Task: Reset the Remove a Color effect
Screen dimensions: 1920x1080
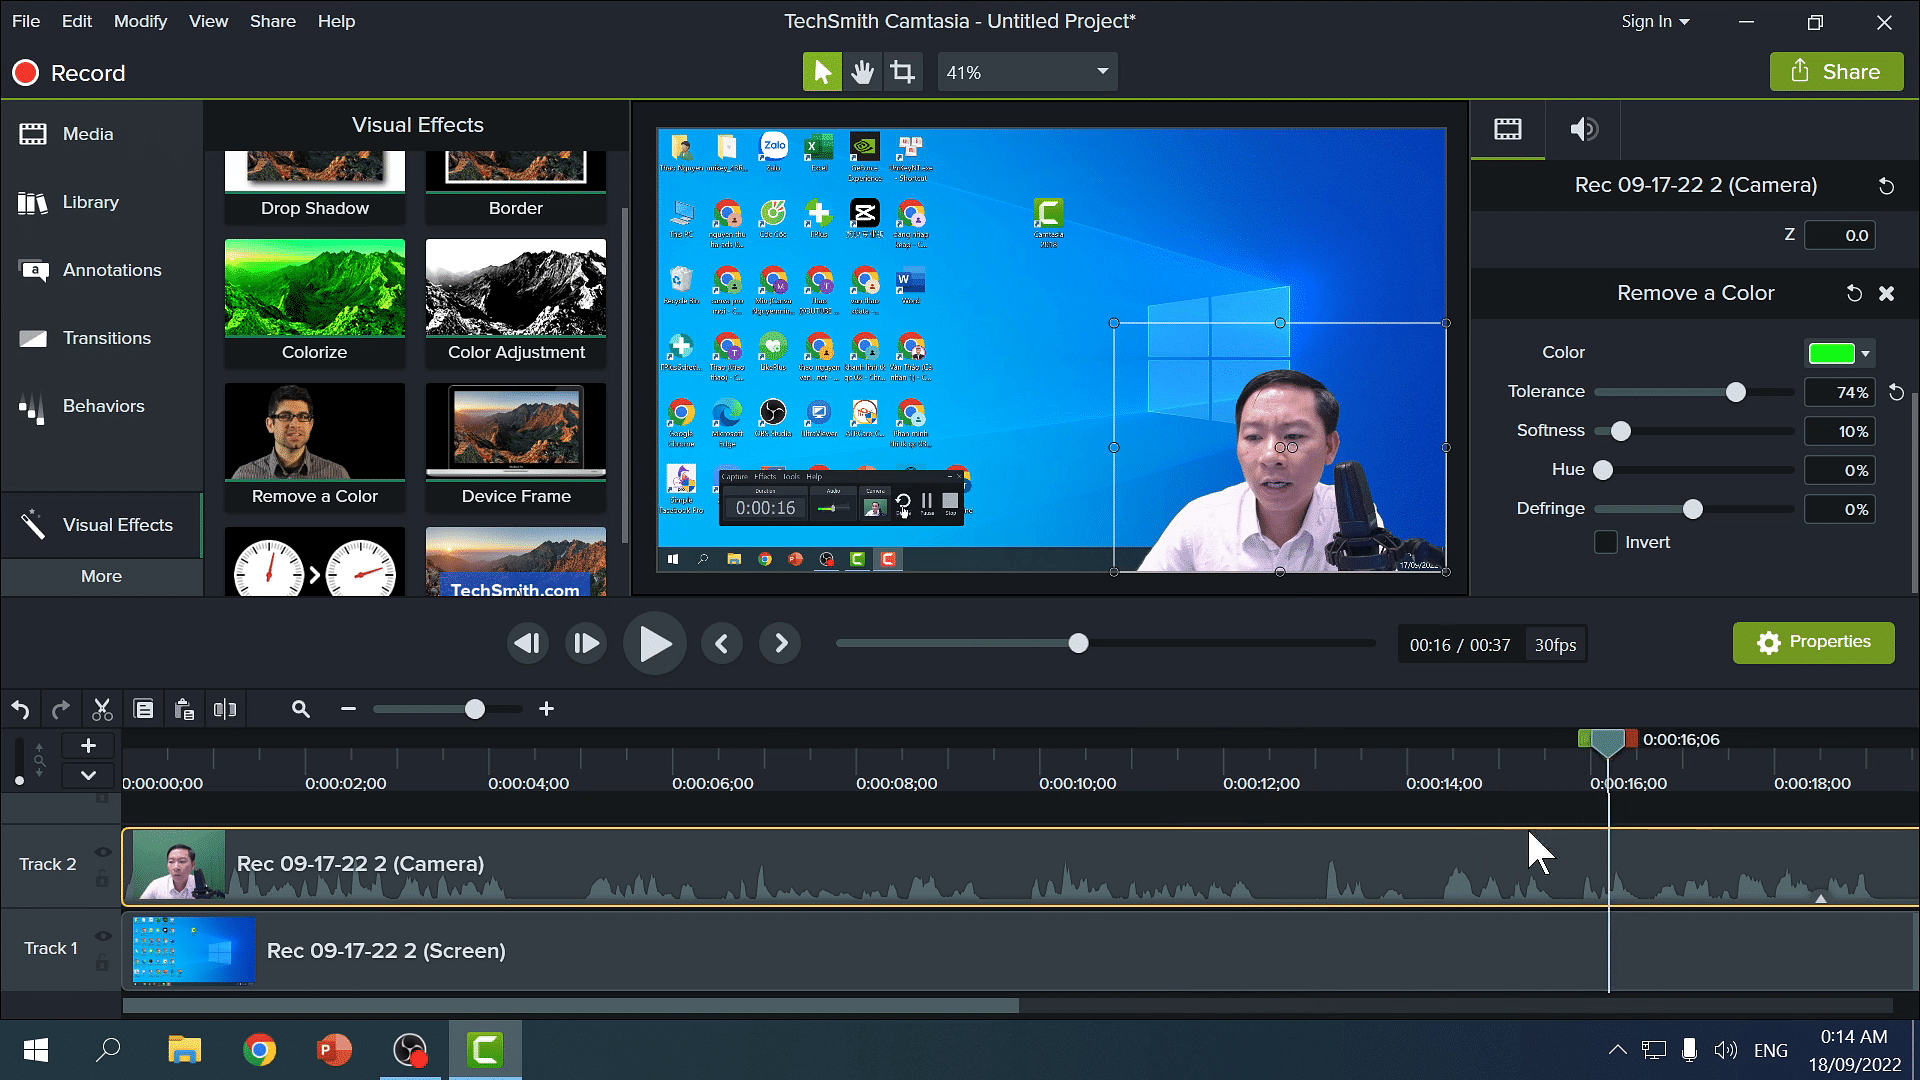Action: [1854, 293]
